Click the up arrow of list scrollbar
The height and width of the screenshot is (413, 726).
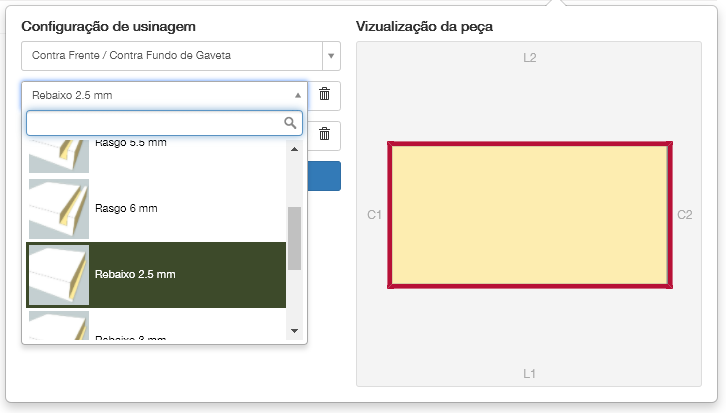tap(294, 149)
